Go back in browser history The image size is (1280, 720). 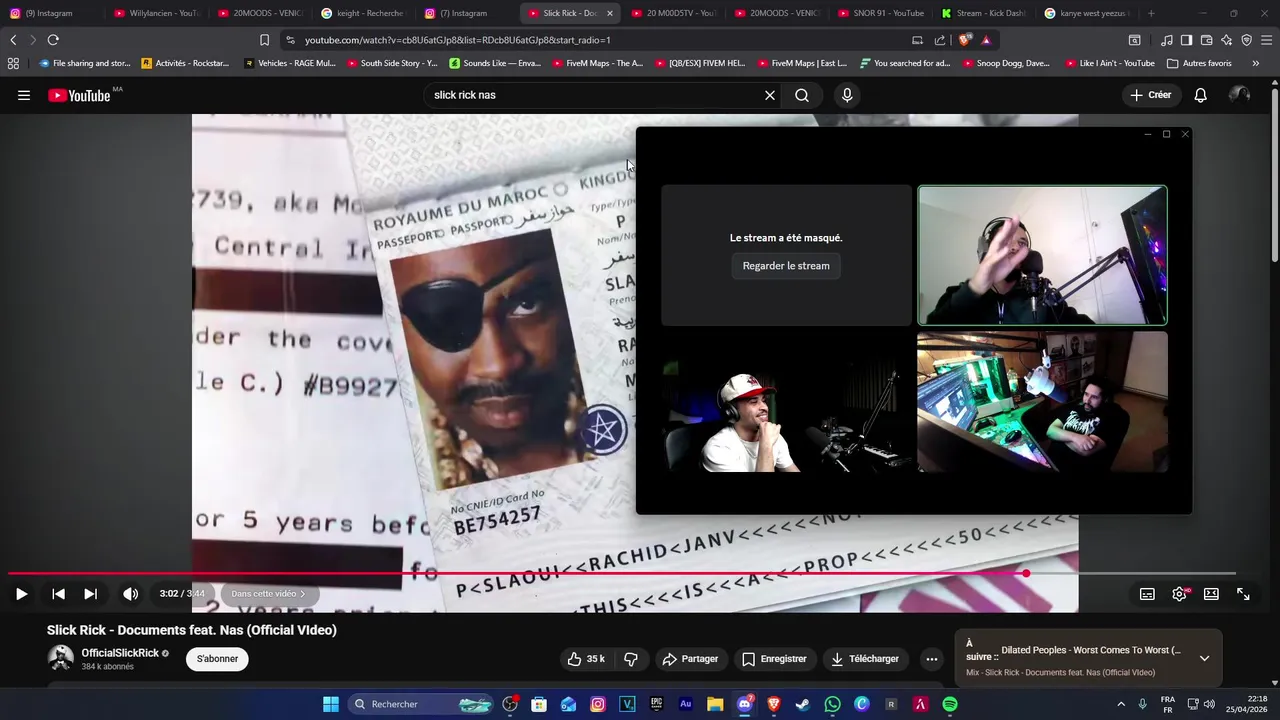point(13,40)
